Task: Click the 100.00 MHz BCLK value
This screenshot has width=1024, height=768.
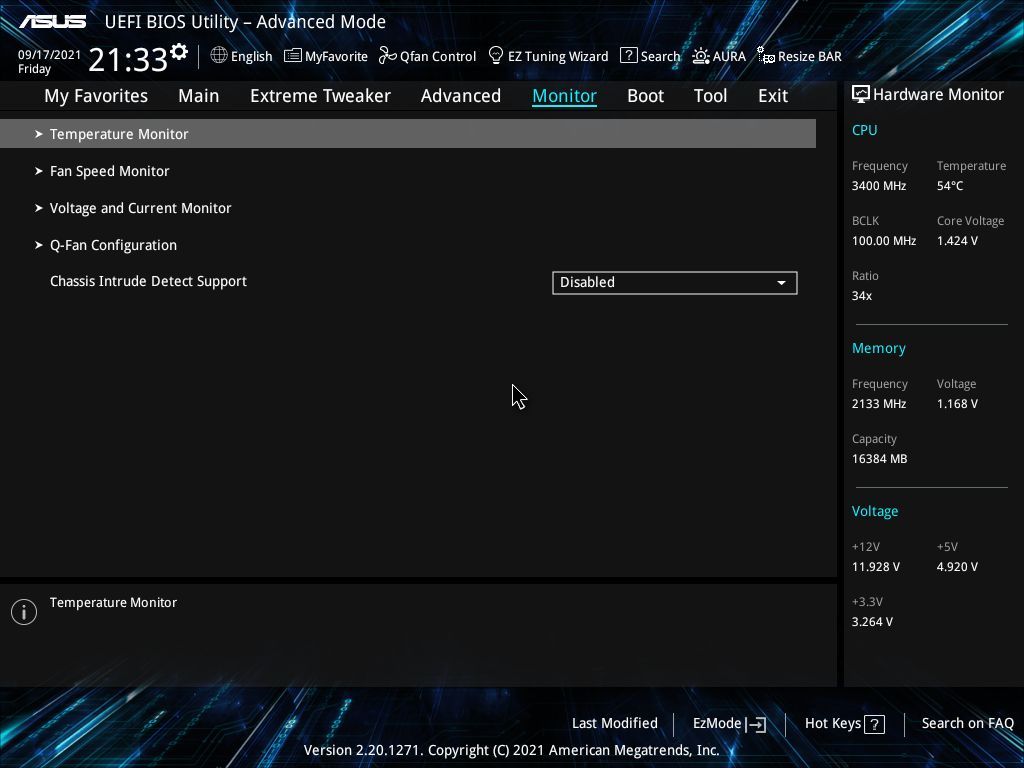Action: pyautogui.click(x=884, y=241)
